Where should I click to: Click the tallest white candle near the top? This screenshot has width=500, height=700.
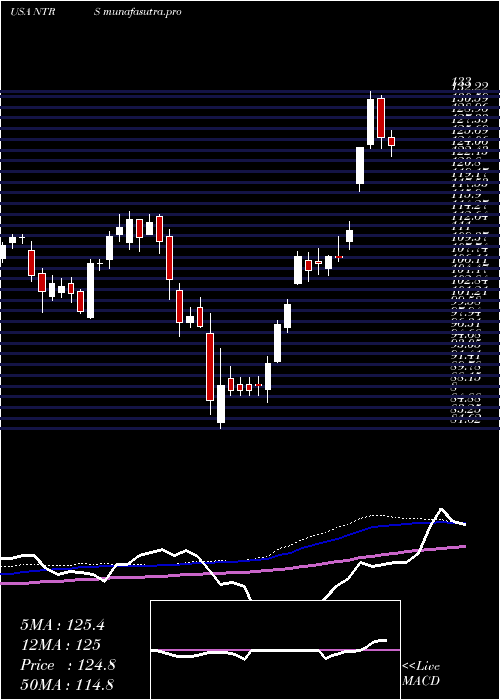point(371,122)
